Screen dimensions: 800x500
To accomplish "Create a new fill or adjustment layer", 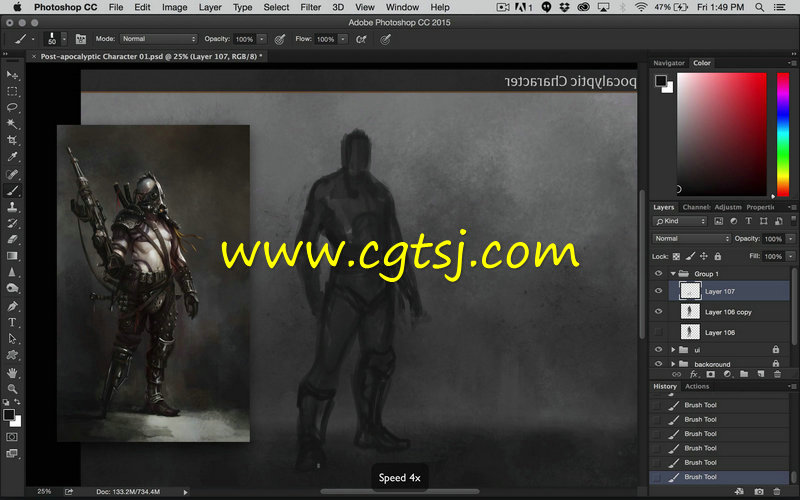I will tap(727, 374).
